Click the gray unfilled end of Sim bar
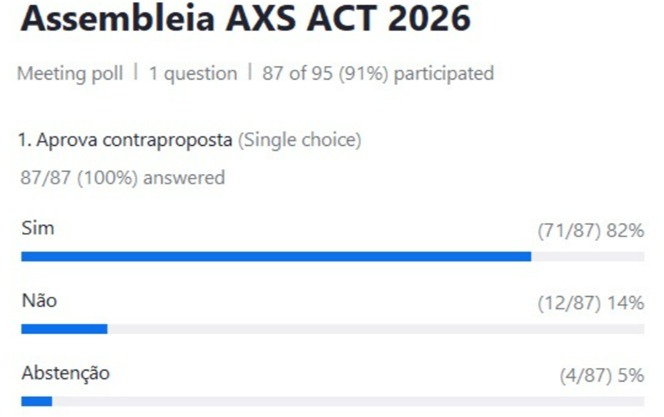The width and height of the screenshot is (664, 417). [x=588, y=257]
